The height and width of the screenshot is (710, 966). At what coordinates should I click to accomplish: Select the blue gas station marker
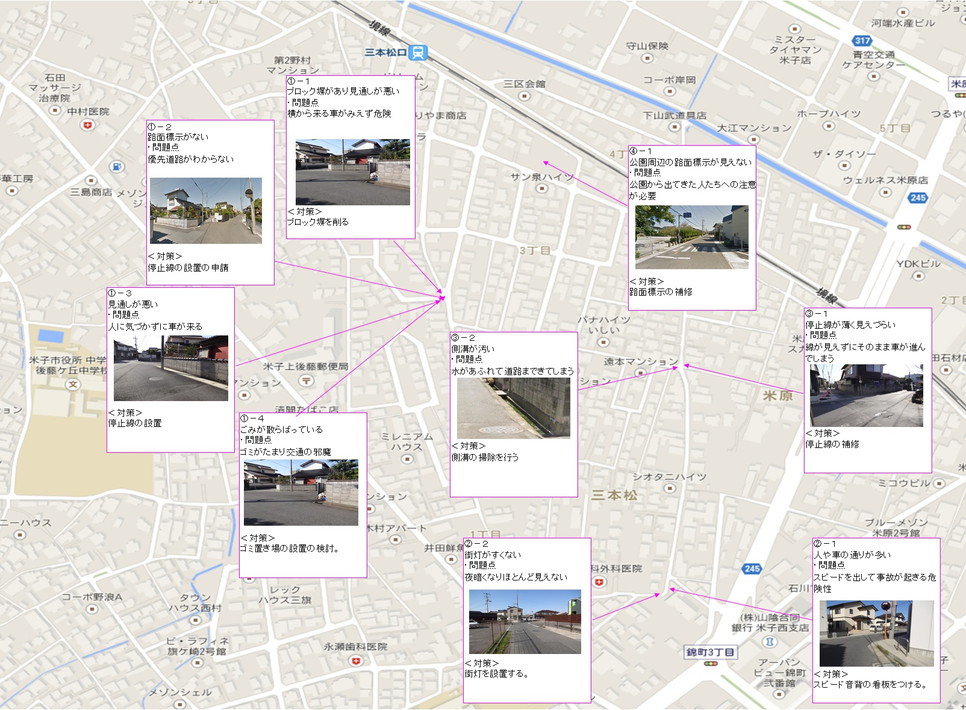click(119, 166)
